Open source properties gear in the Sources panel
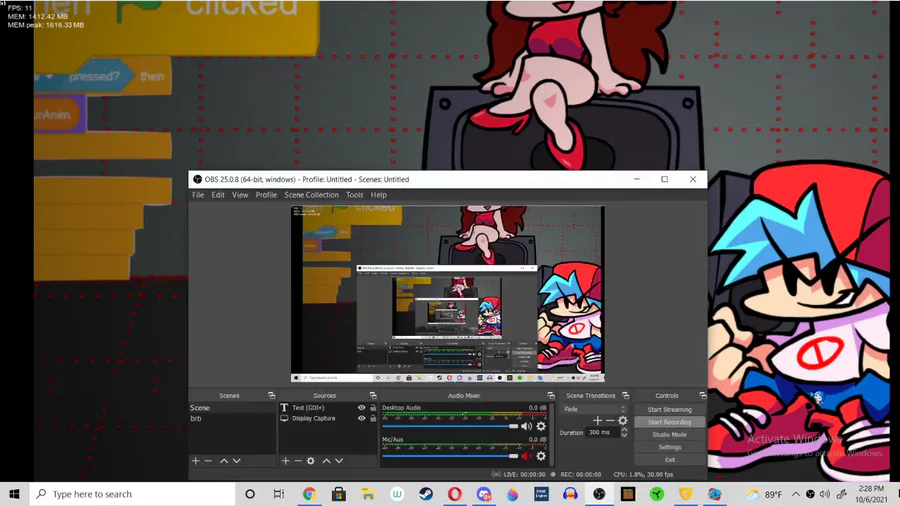The width and height of the screenshot is (900, 506). tap(311, 461)
